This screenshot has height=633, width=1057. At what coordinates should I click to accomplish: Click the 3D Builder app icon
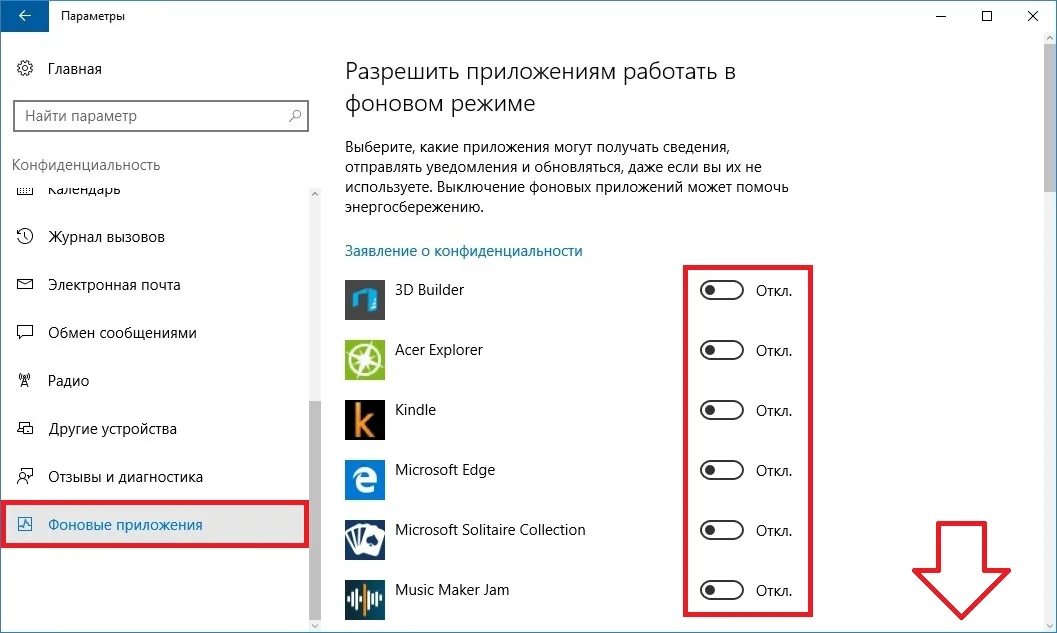coord(365,299)
